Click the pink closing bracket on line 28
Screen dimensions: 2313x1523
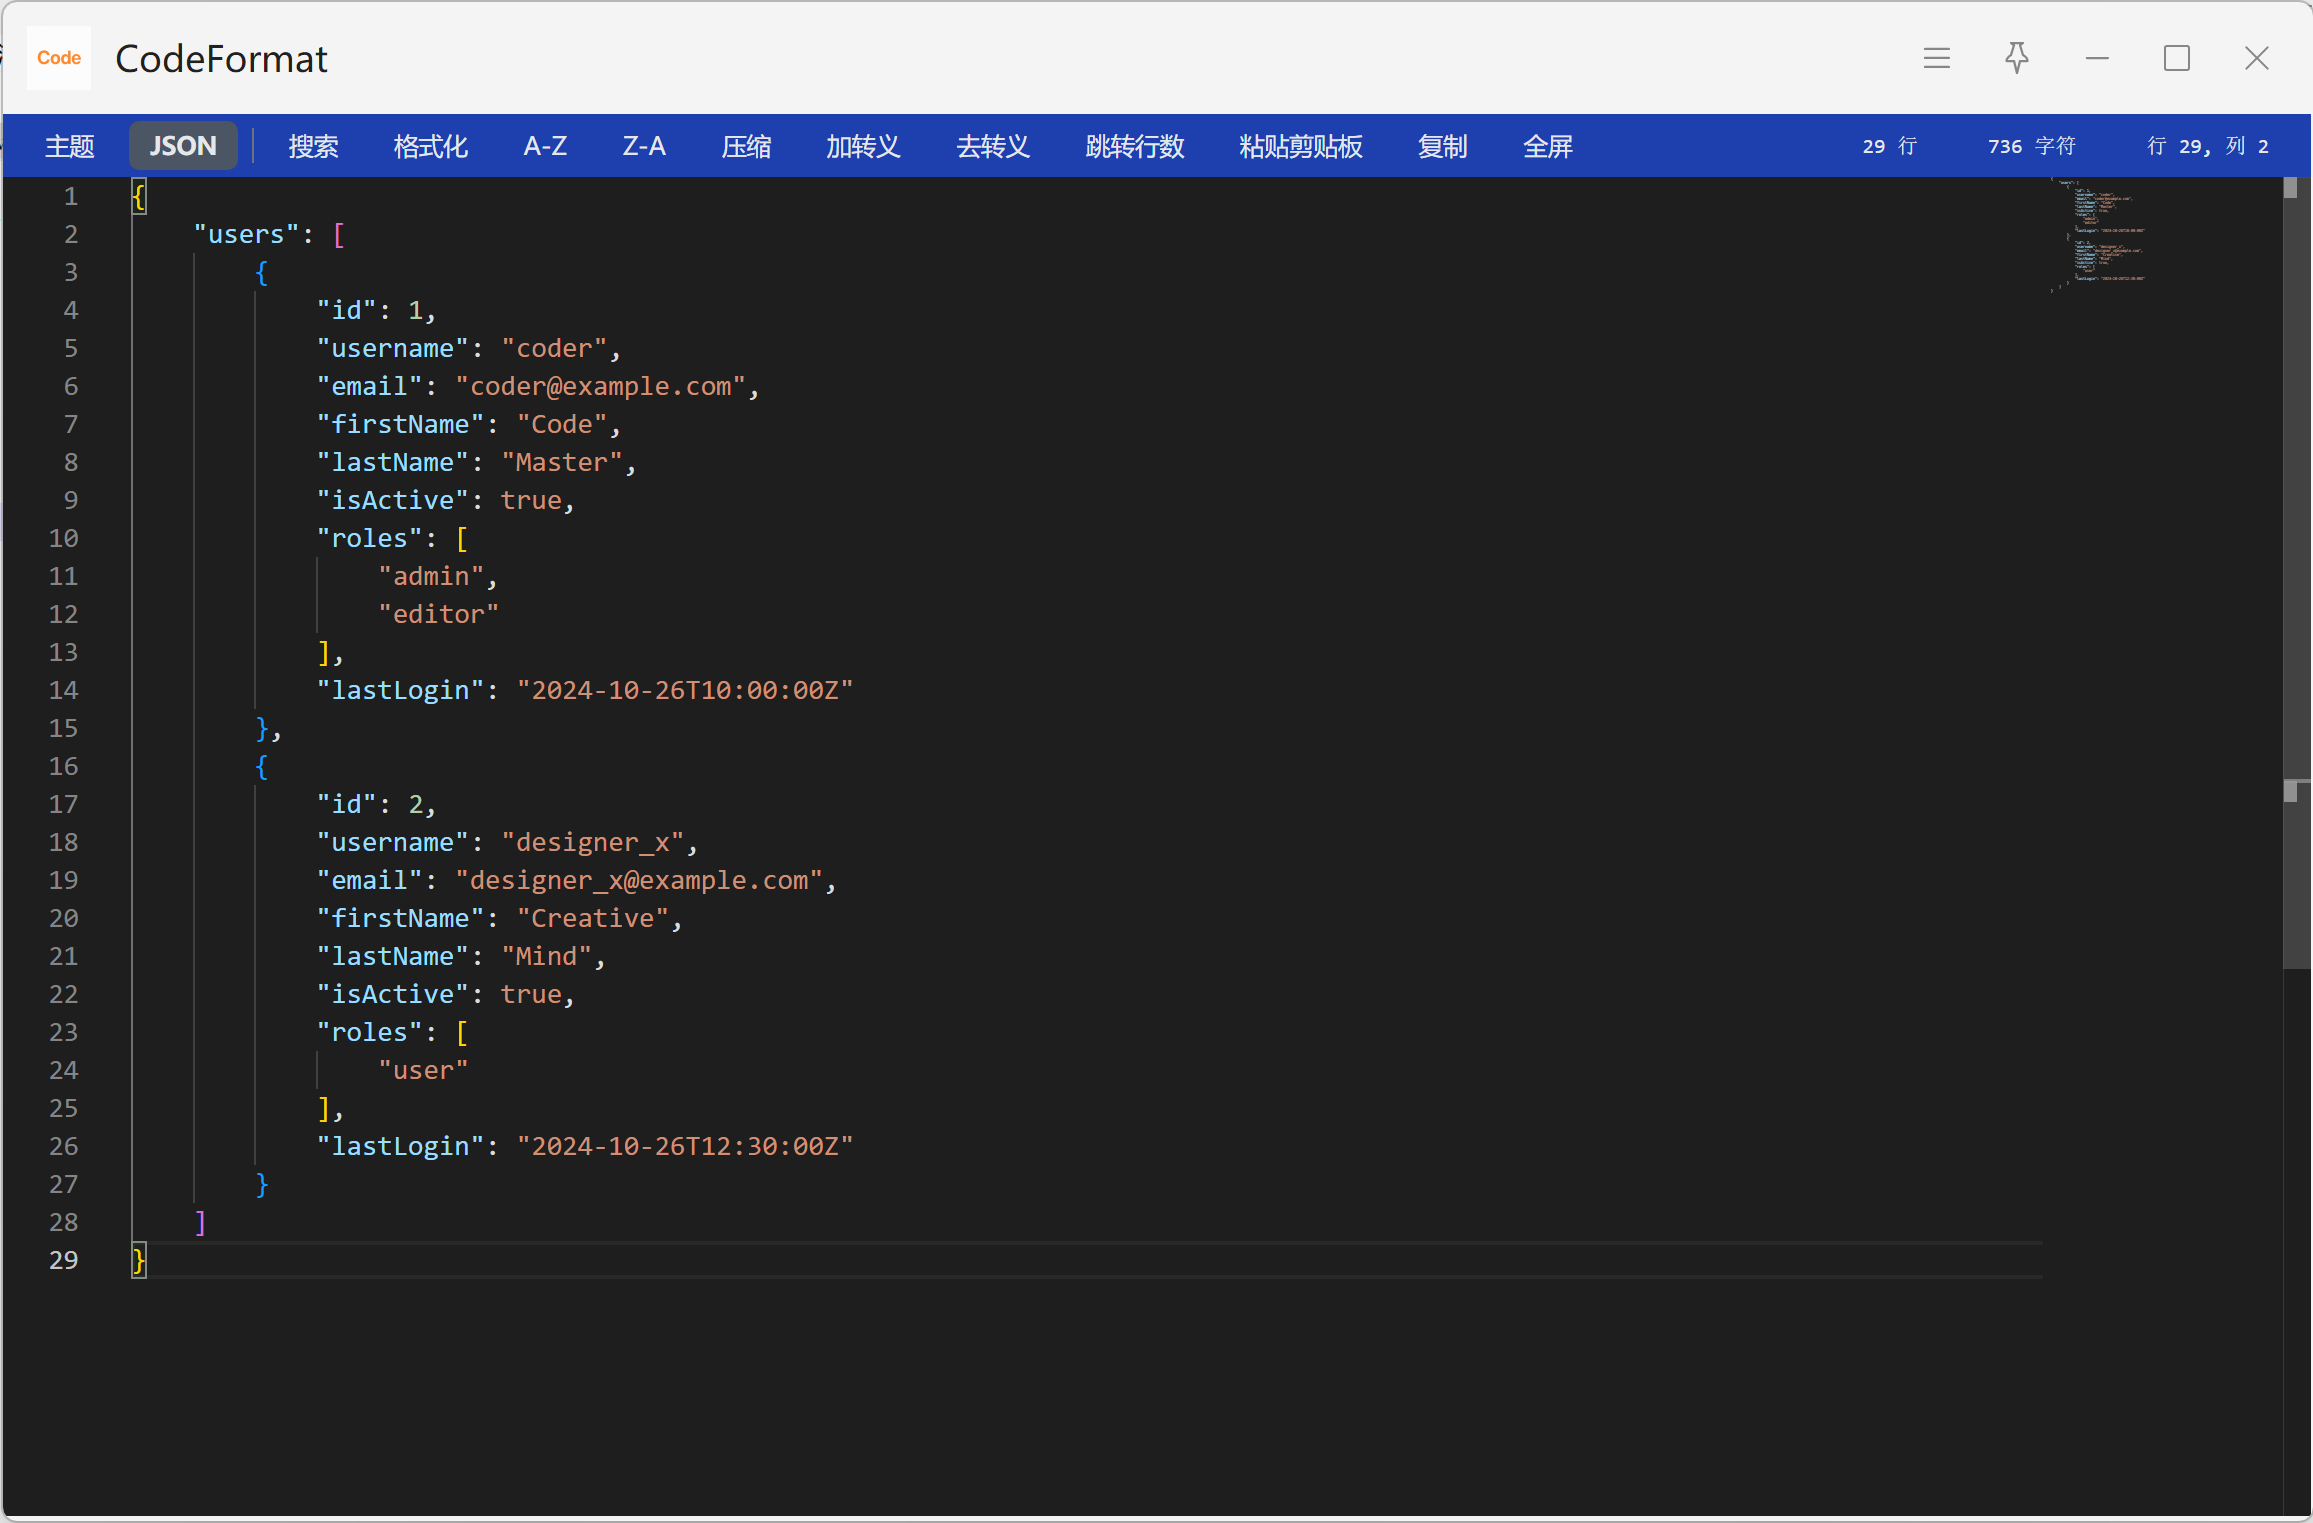(x=200, y=1222)
